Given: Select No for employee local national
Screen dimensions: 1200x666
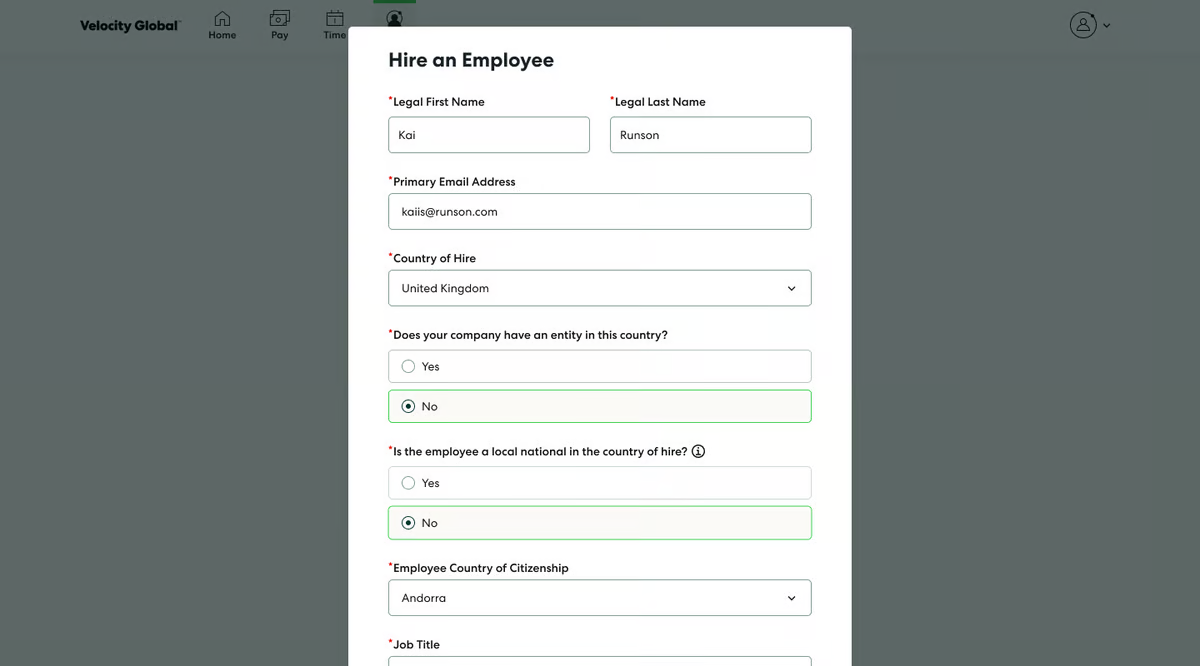Looking at the screenshot, I should tap(408, 523).
